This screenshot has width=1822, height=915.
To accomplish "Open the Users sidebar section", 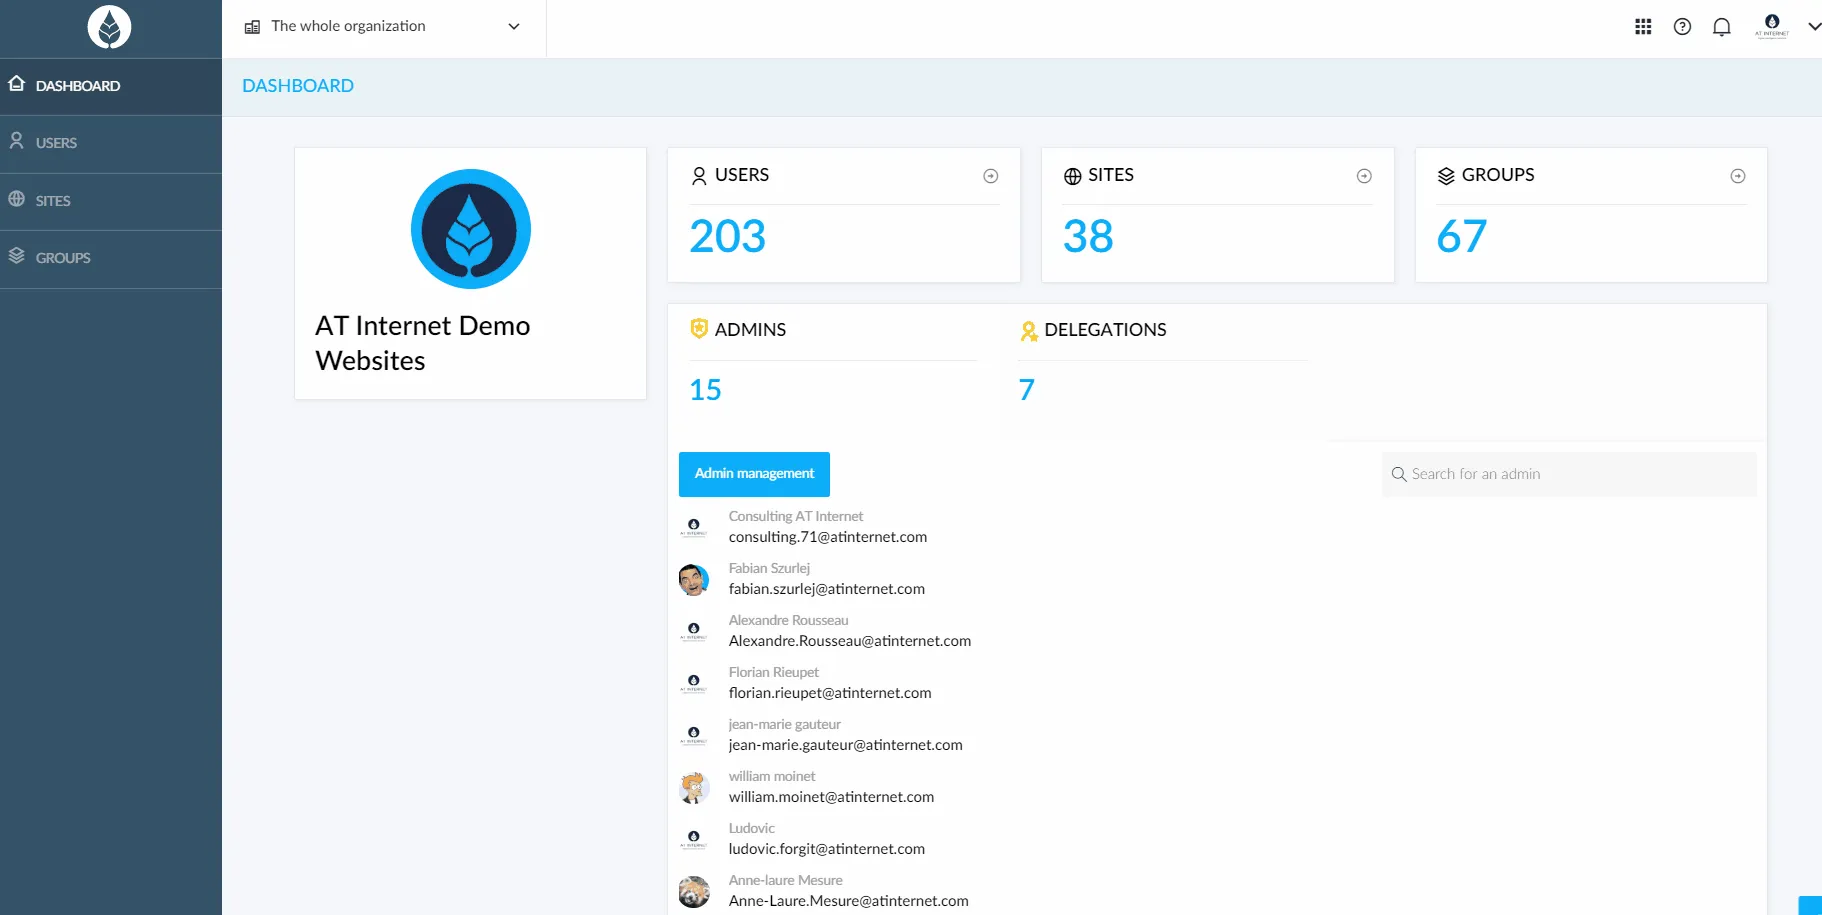I will click(x=56, y=143).
